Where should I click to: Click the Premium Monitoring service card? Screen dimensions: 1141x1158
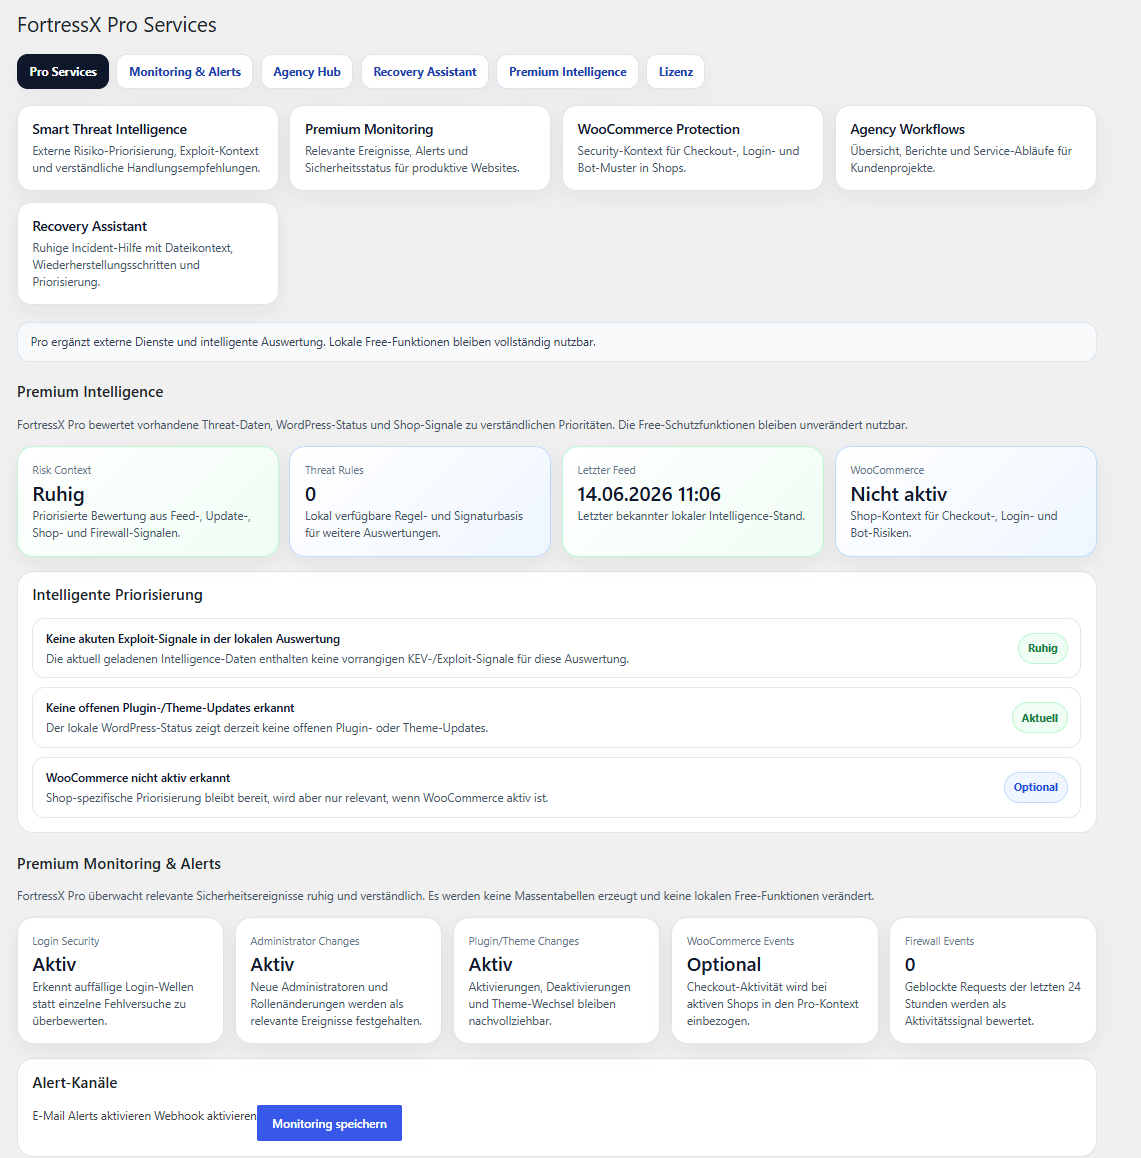coord(420,148)
